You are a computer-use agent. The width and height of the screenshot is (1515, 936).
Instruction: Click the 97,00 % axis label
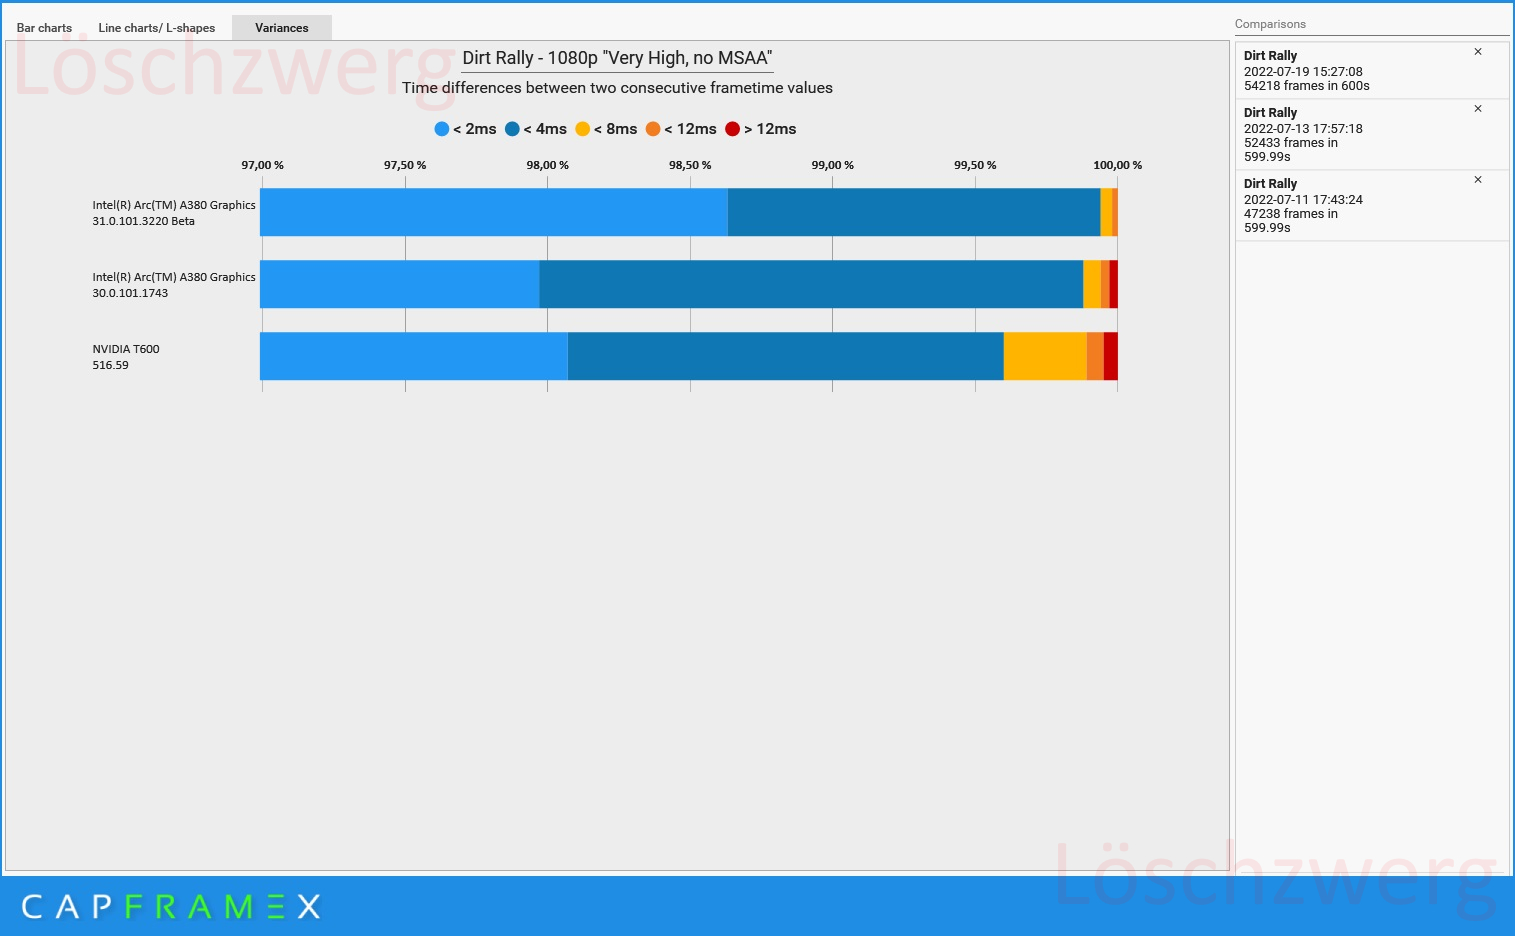pyautogui.click(x=262, y=165)
